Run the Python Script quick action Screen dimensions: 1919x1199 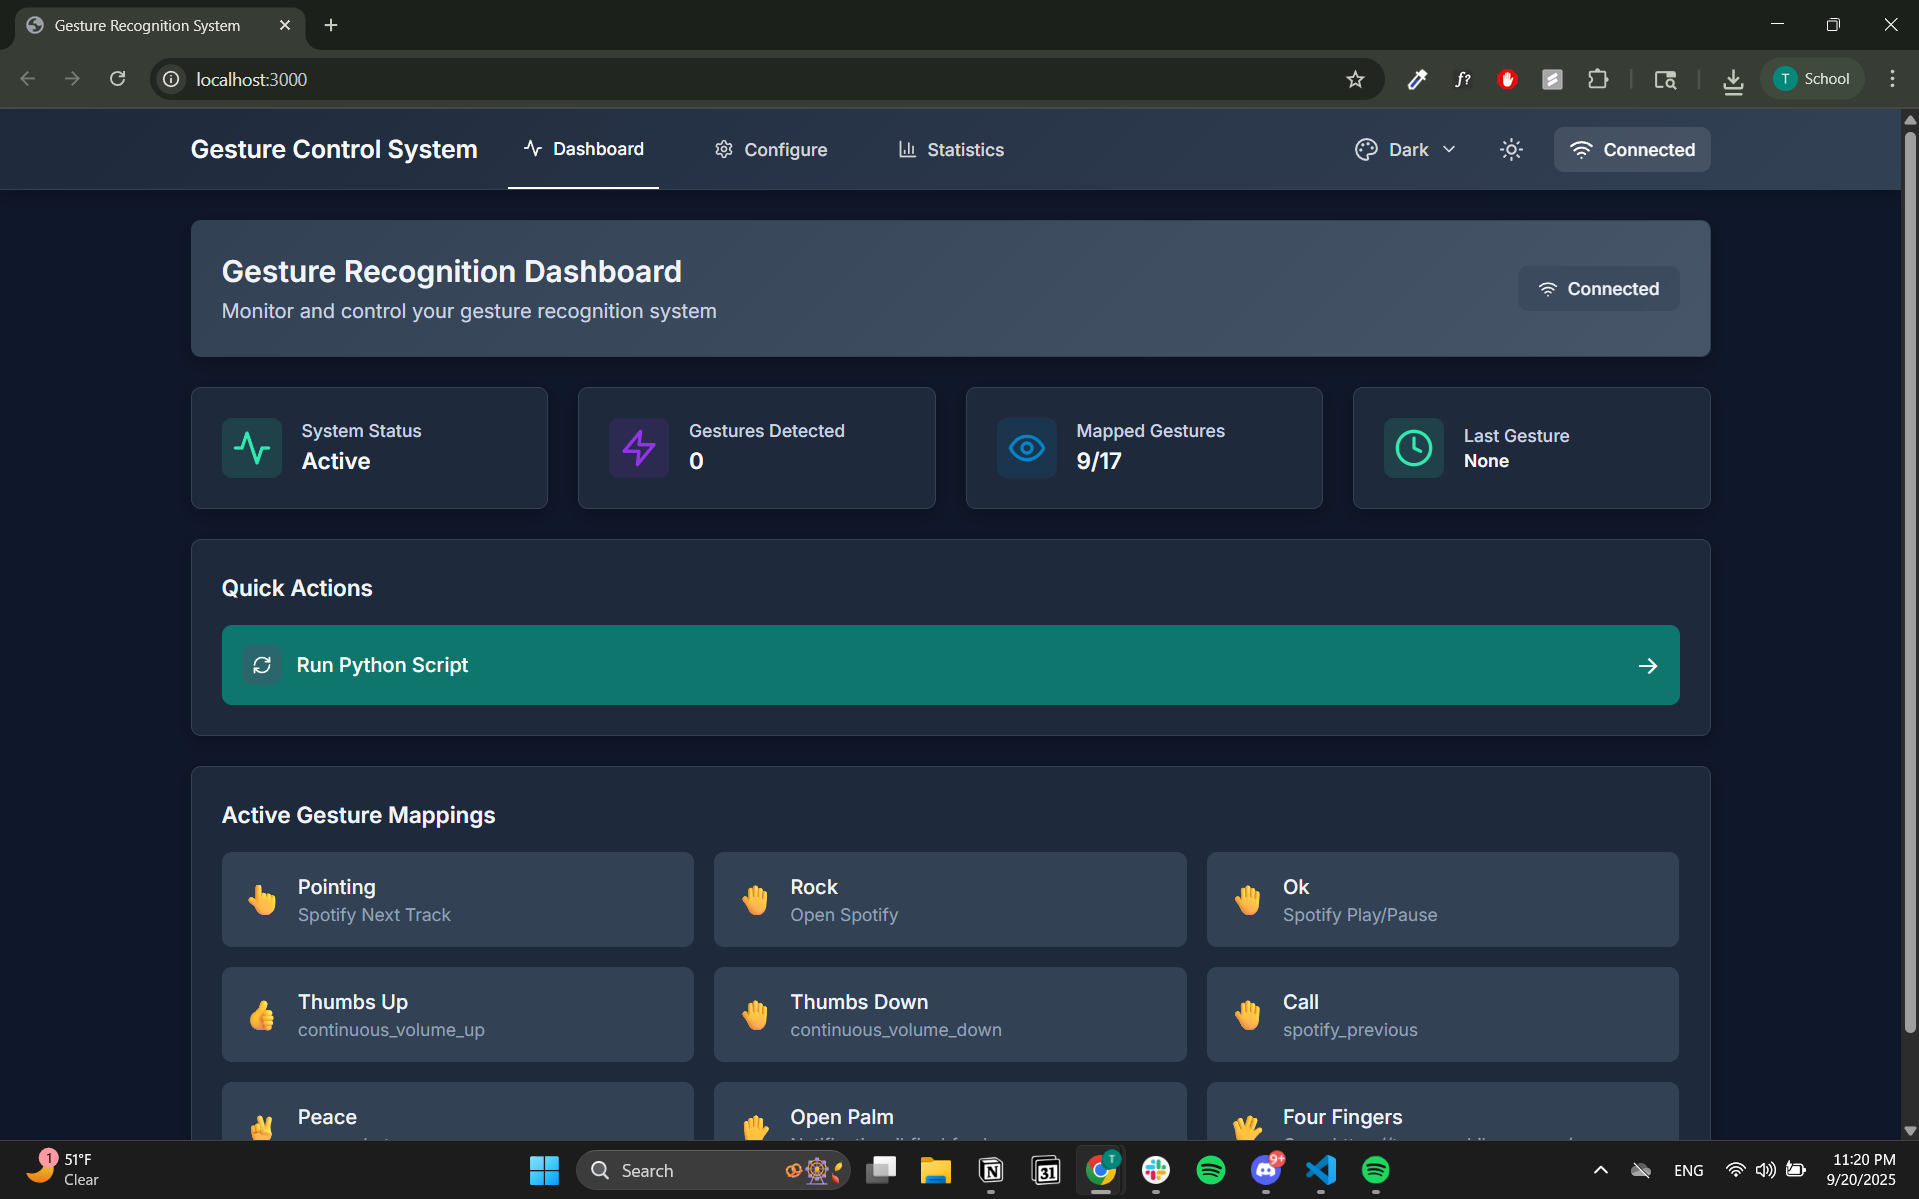tap(950, 665)
